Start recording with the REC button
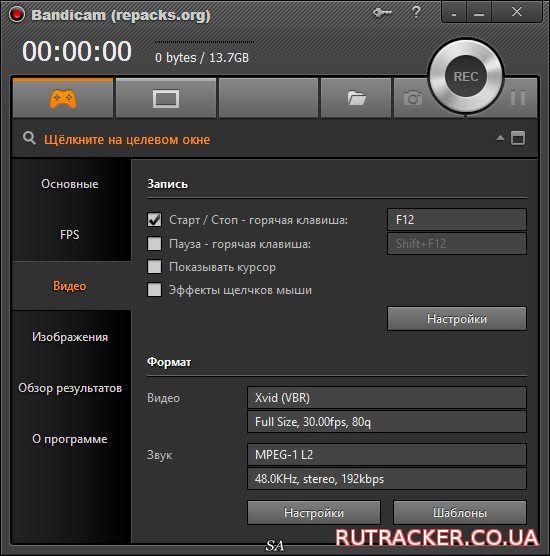Screen dimensions: 550x556 pyautogui.click(x=466, y=76)
